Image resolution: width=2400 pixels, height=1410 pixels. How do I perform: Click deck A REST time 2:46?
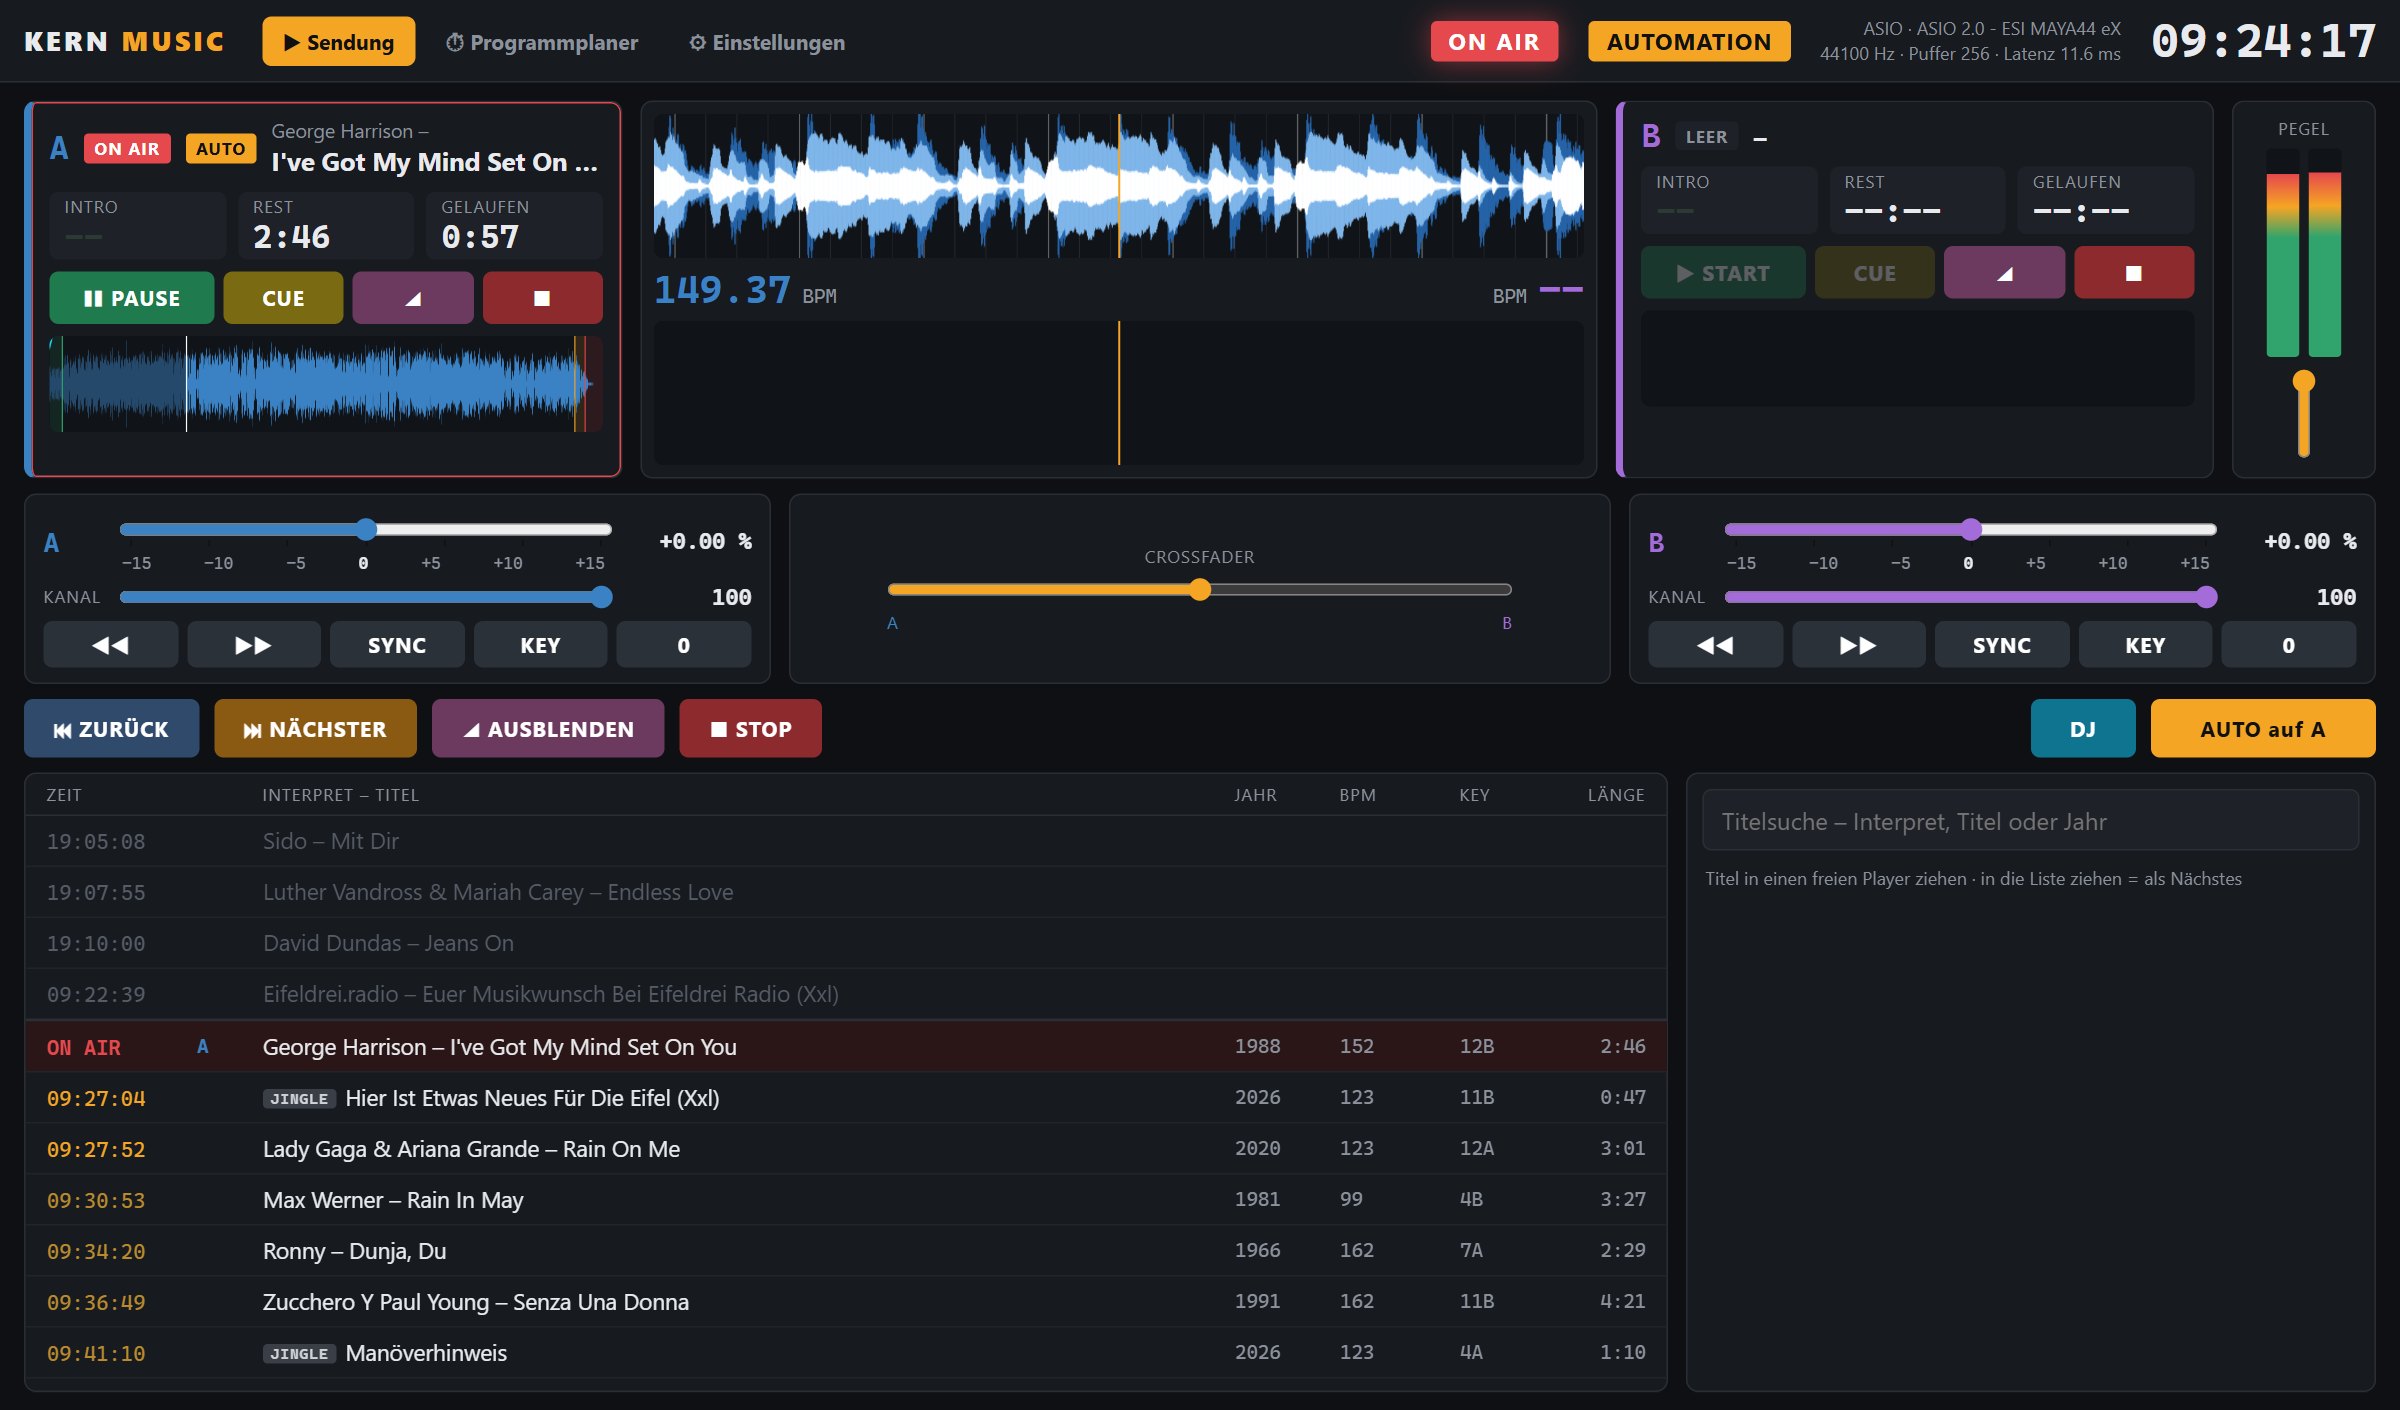[x=291, y=237]
